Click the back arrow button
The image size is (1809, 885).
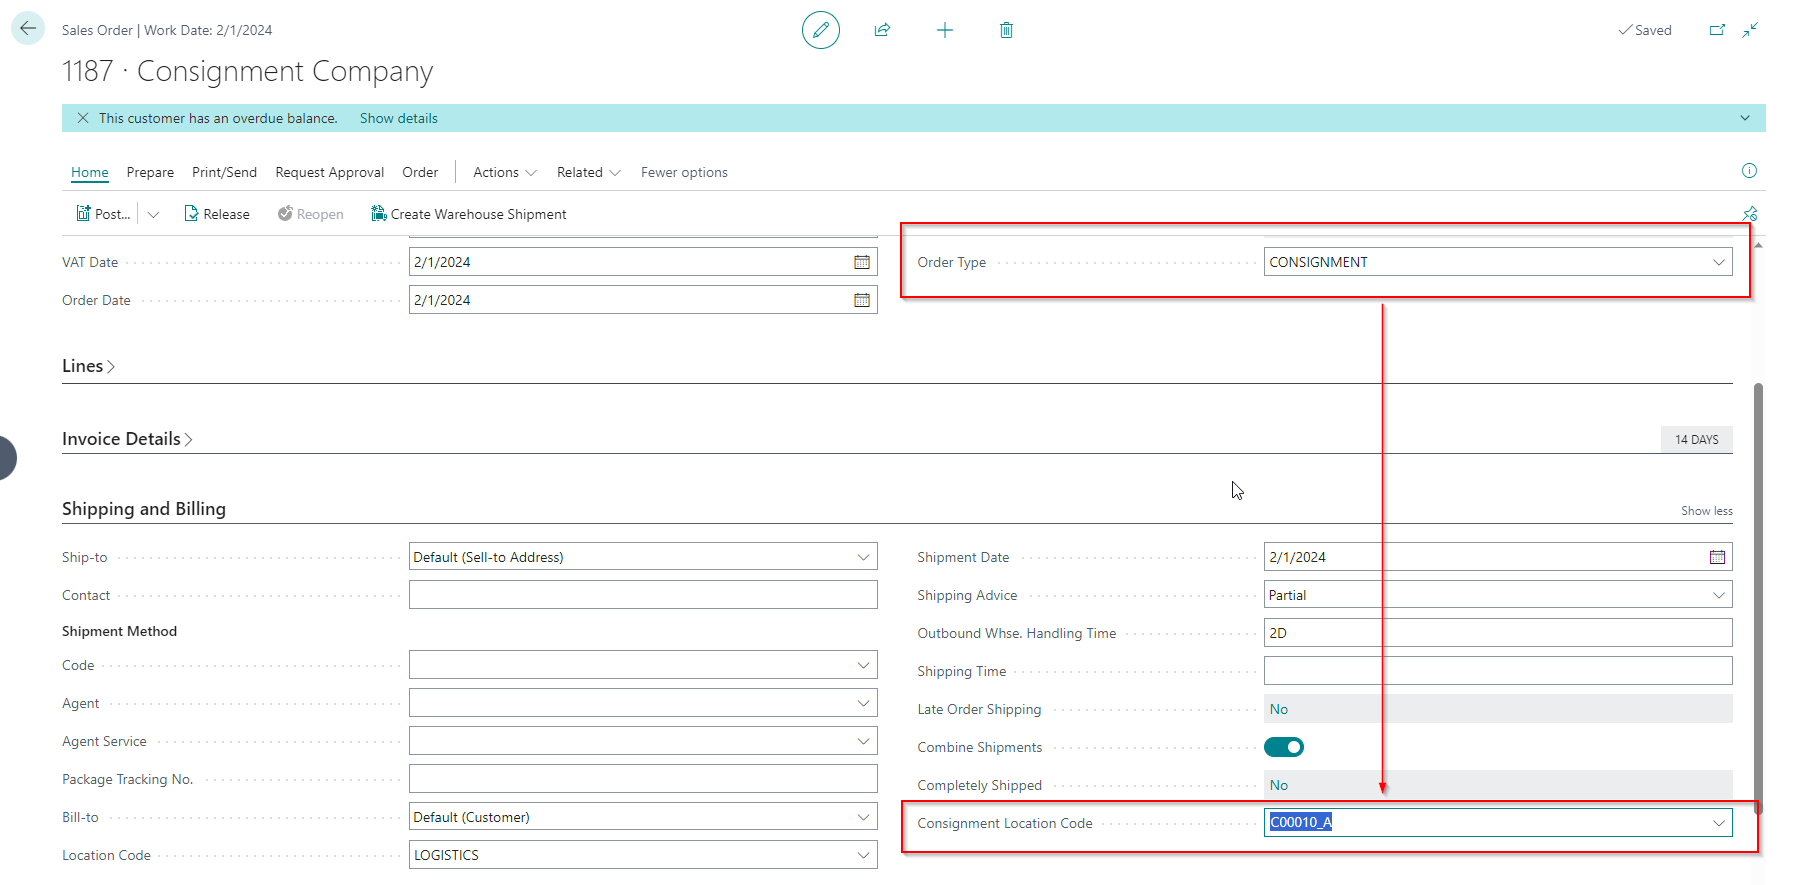pyautogui.click(x=28, y=29)
